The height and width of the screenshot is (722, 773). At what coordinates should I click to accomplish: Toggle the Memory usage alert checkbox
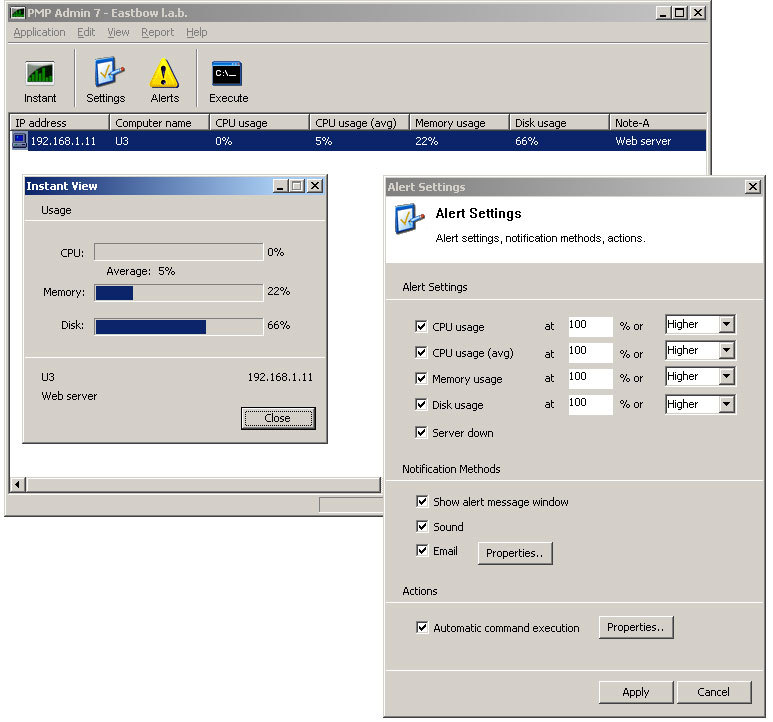coord(421,378)
